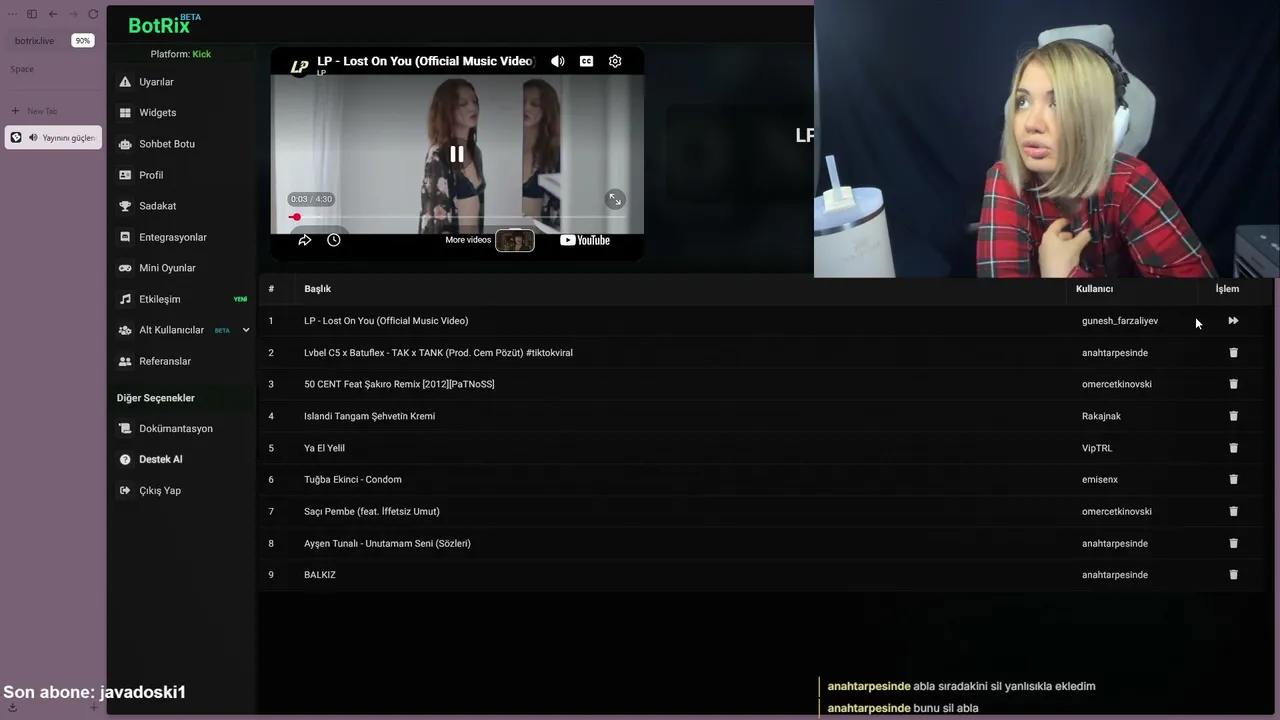Open browser downloads icon at bottom left
This screenshot has width=1280, height=720.
click(12, 707)
